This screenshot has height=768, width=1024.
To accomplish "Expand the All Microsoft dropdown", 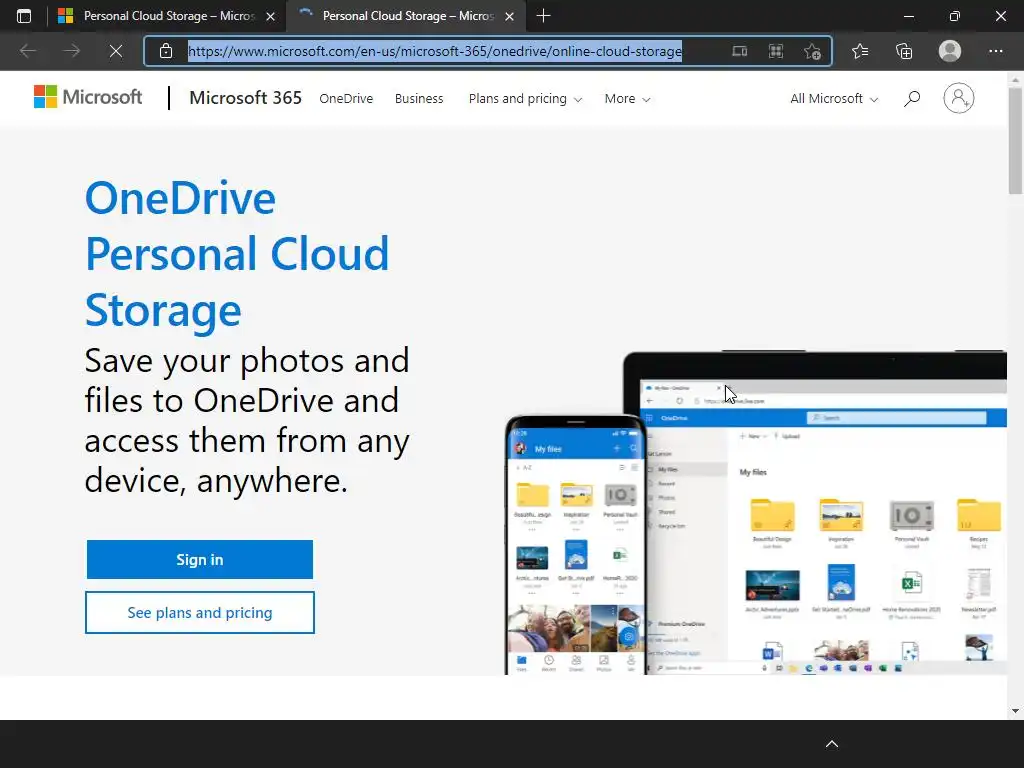I will click(834, 99).
